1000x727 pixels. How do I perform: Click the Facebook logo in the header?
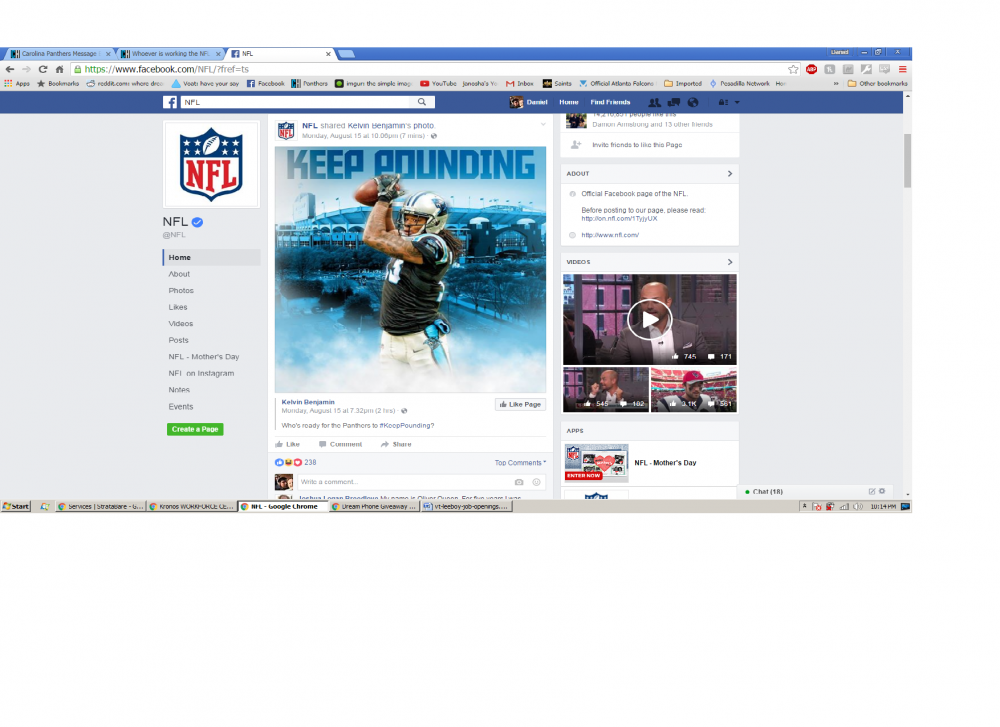[x=170, y=102]
